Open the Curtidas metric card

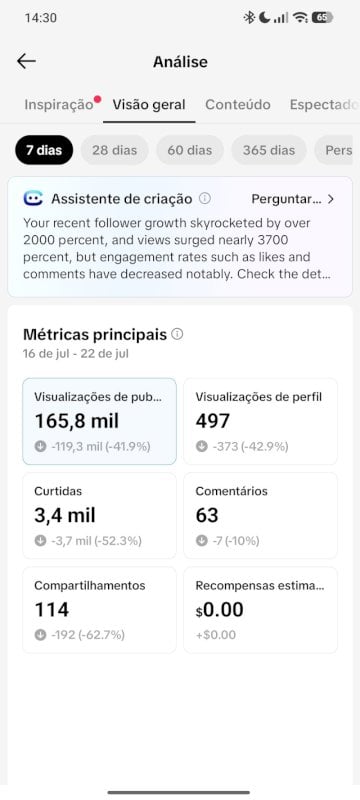tap(99, 515)
